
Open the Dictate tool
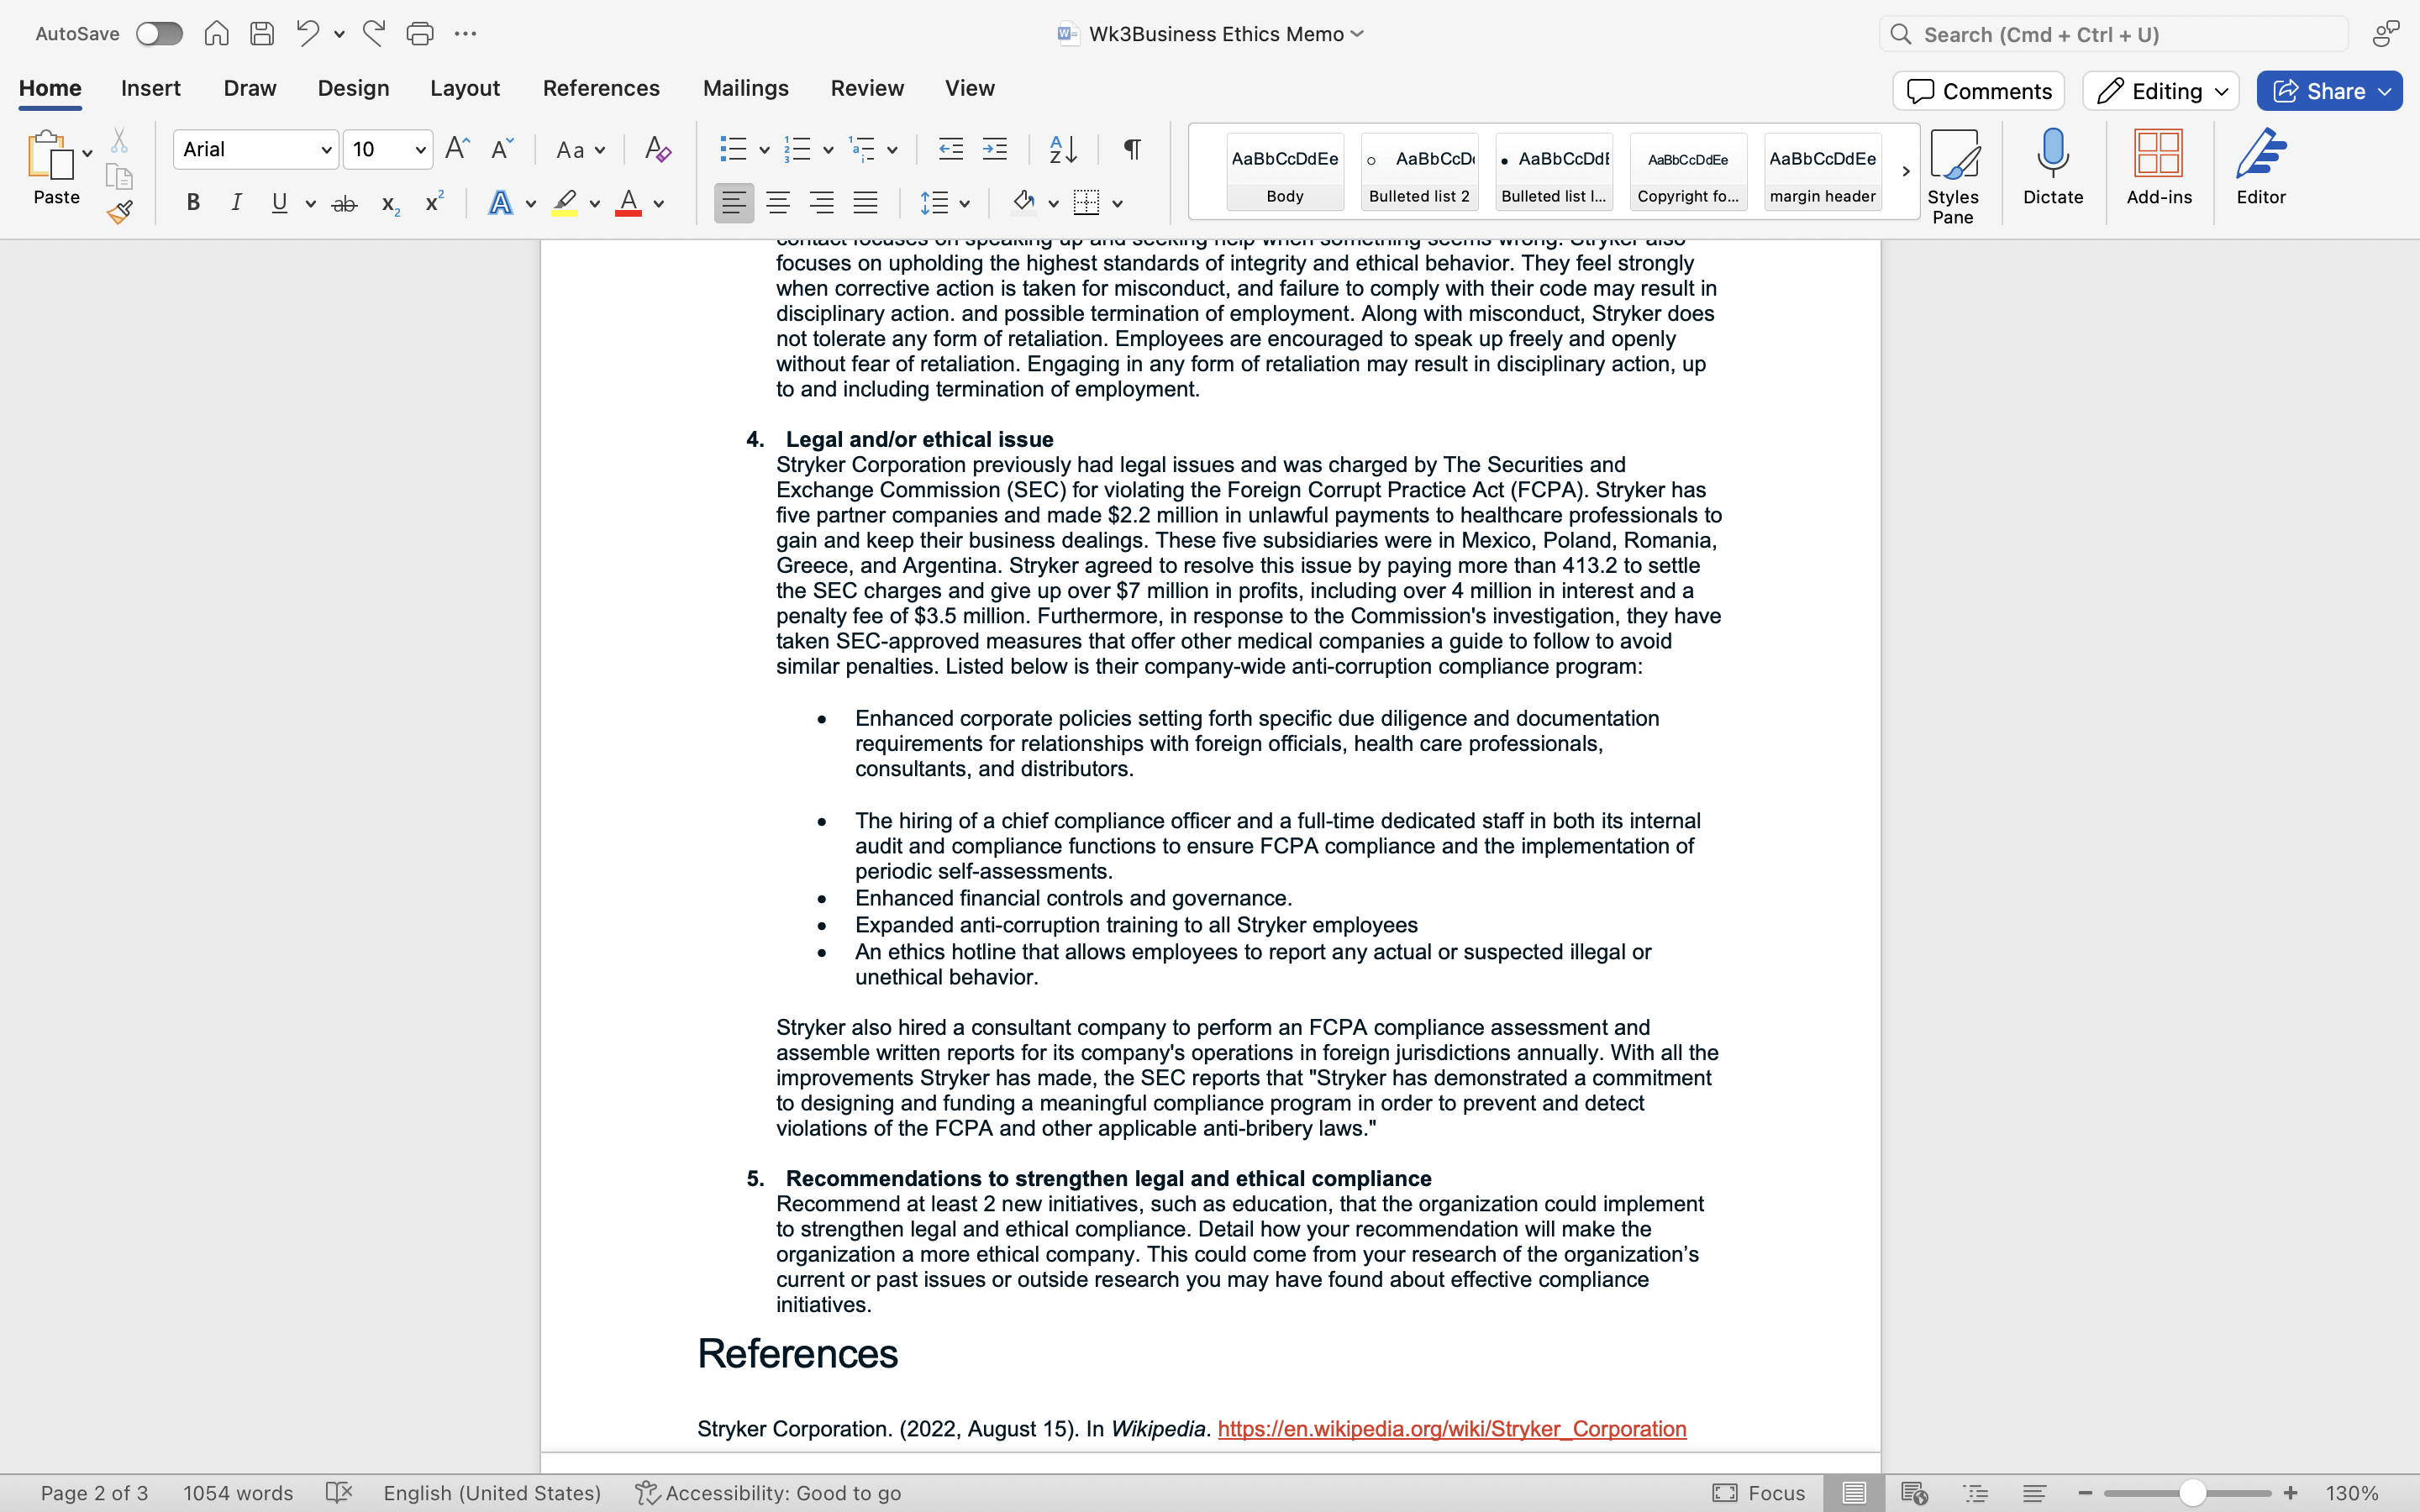click(2053, 170)
